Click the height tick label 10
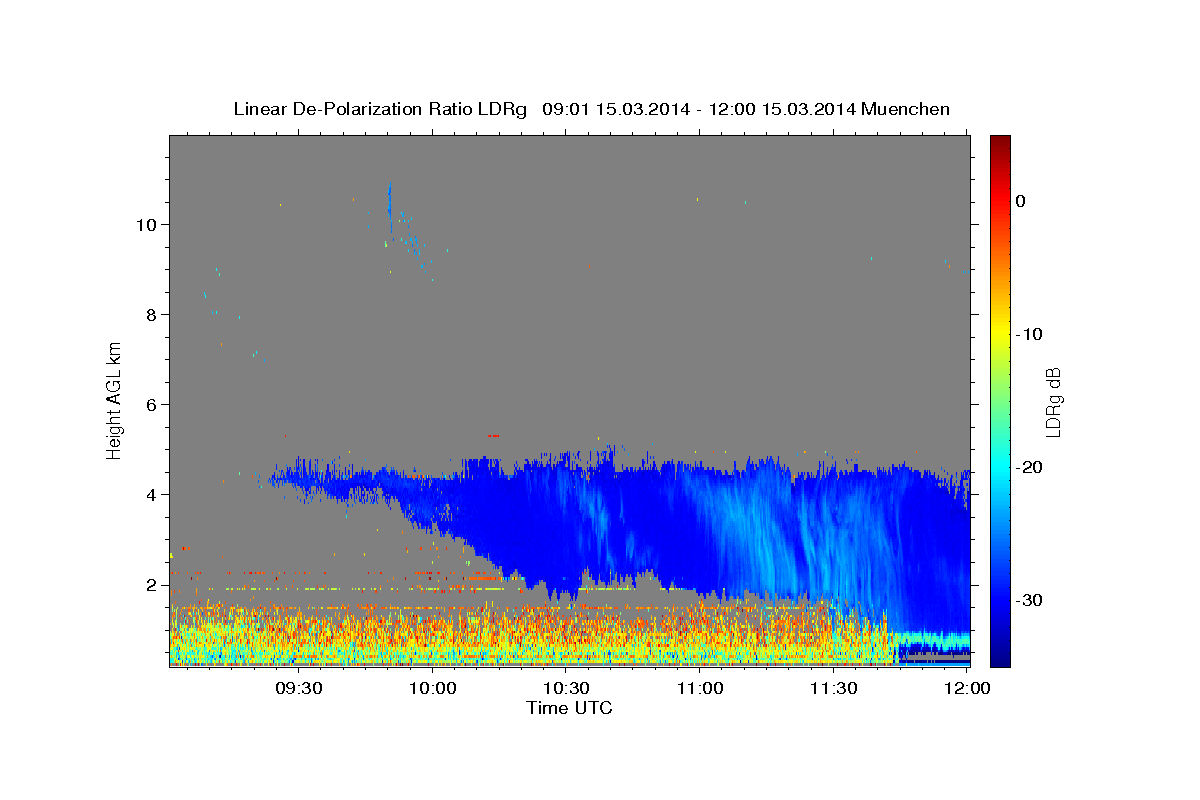 click(x=146, y=224)
